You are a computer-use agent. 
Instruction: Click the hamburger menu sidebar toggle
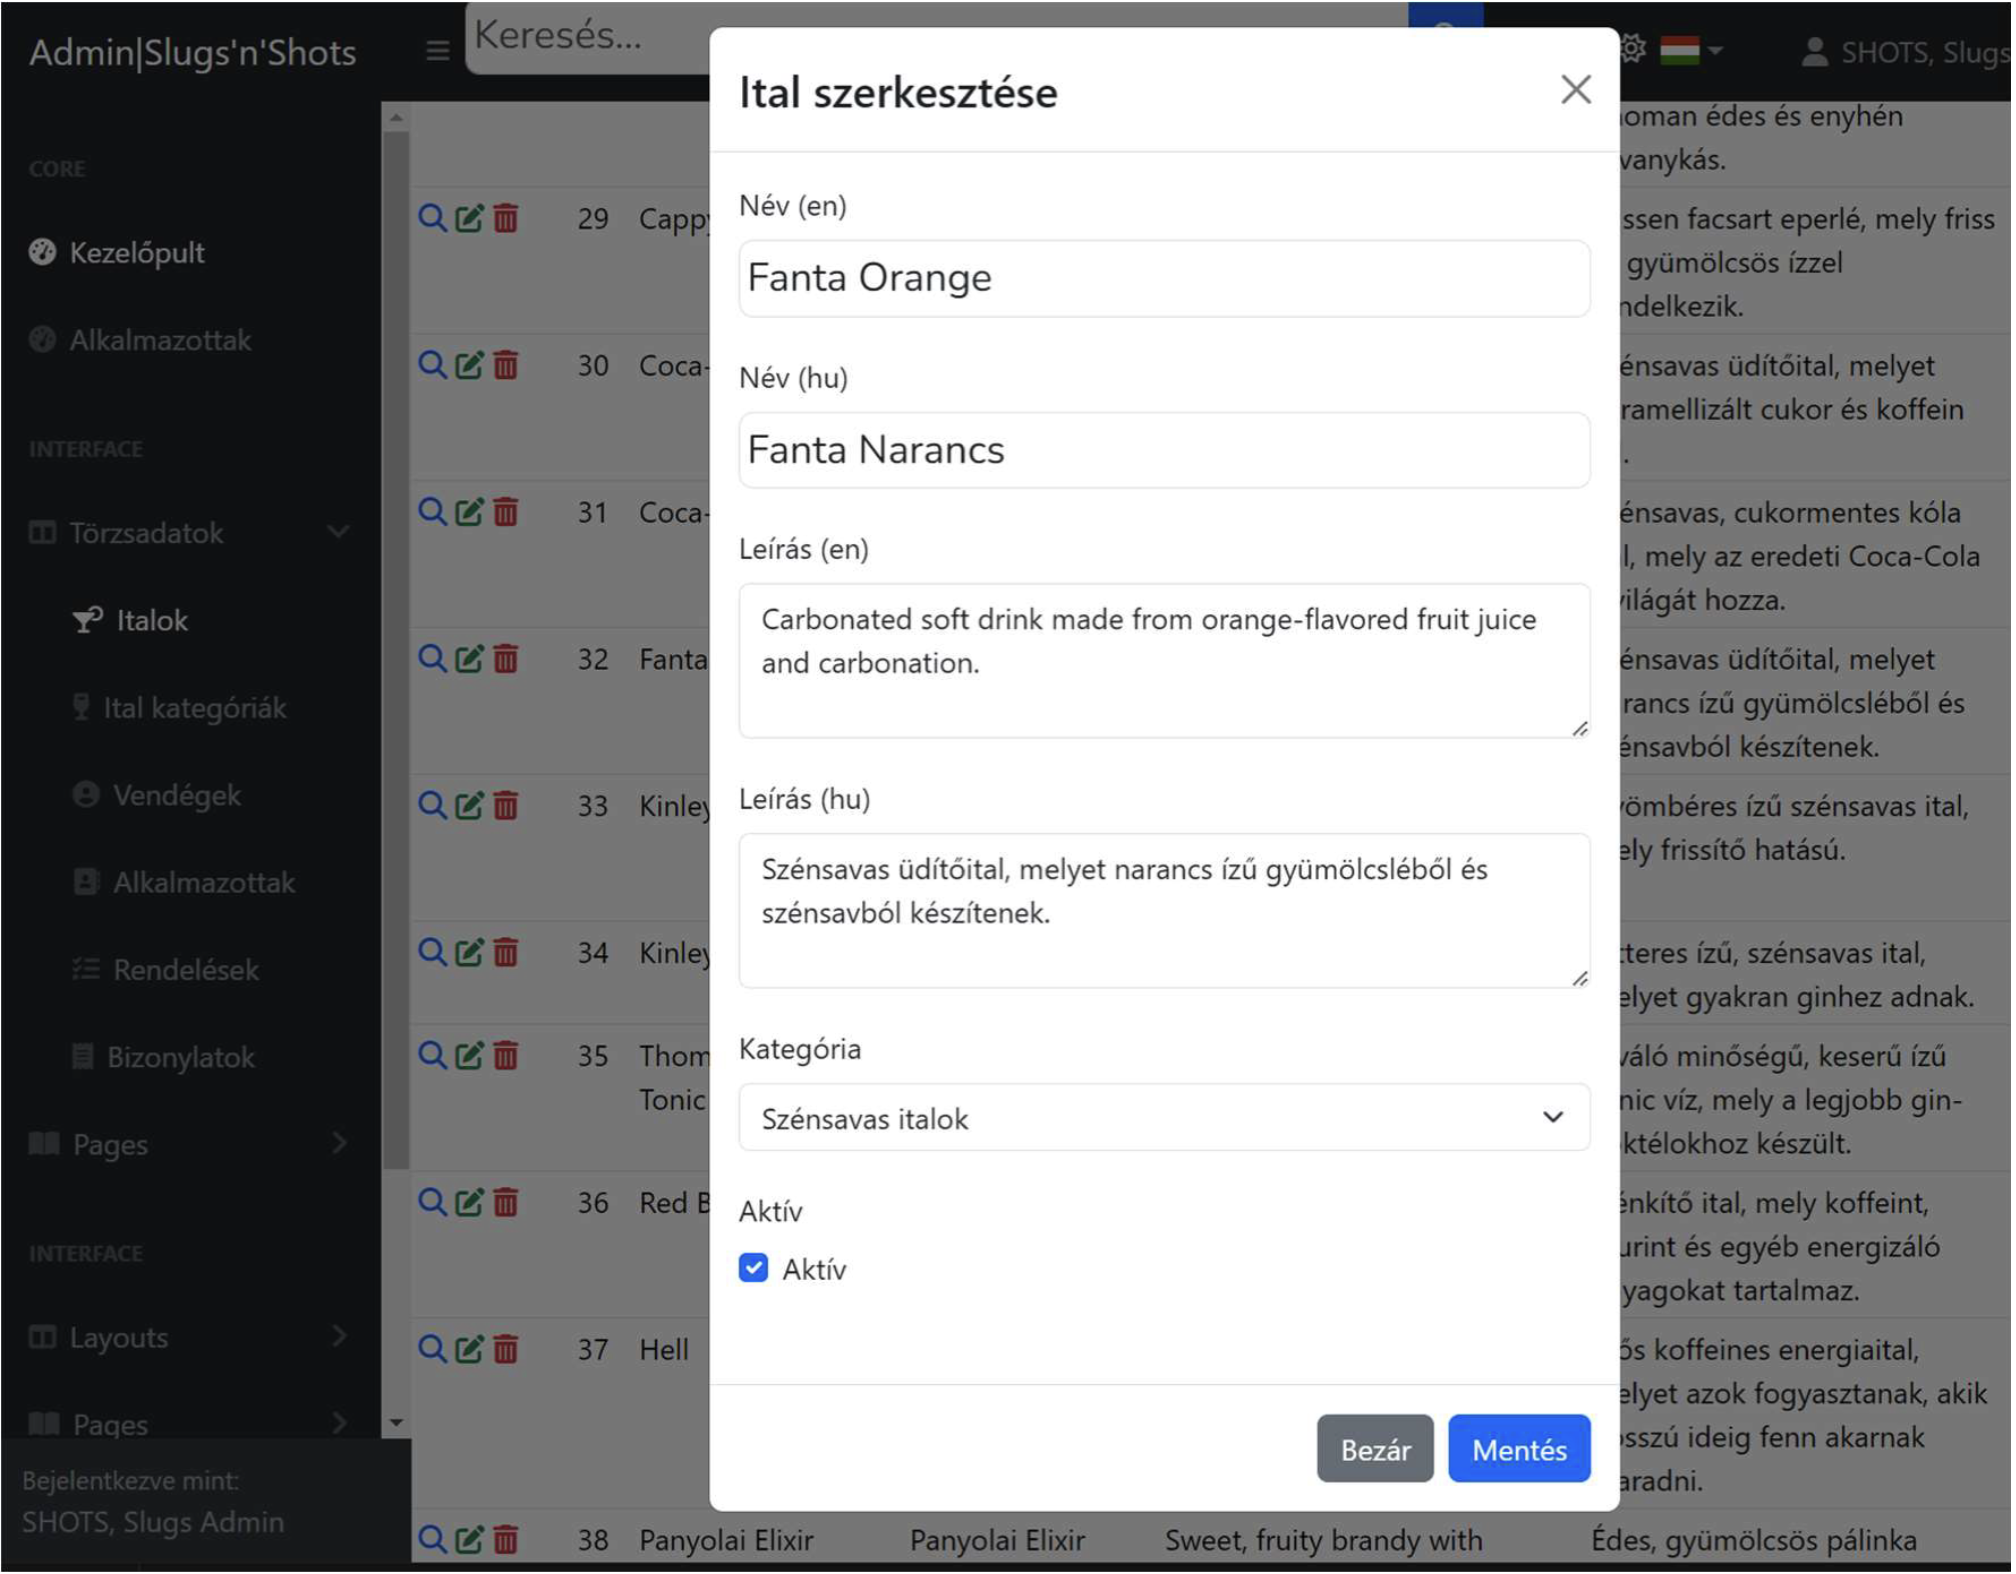point(437,50)
